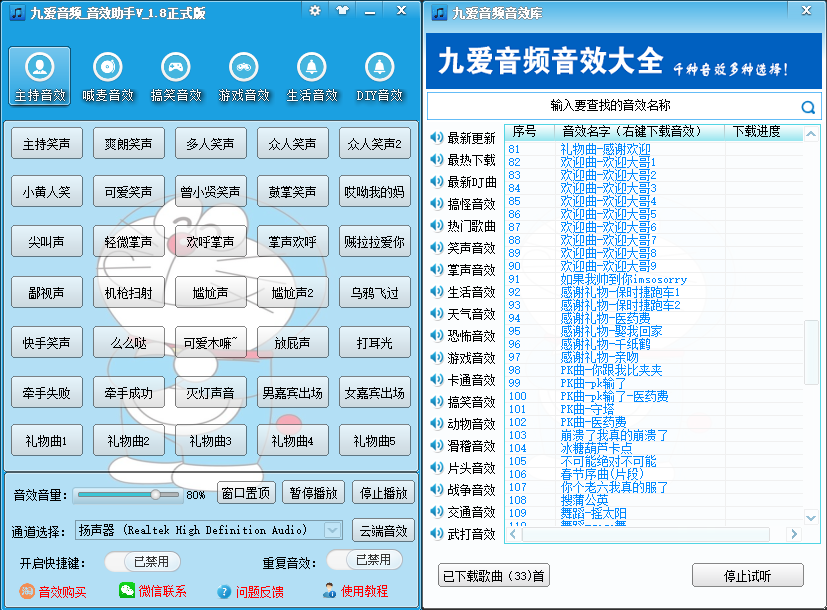Open the 主持音效 category
The image size is (827, 610).
click(40, 76)
